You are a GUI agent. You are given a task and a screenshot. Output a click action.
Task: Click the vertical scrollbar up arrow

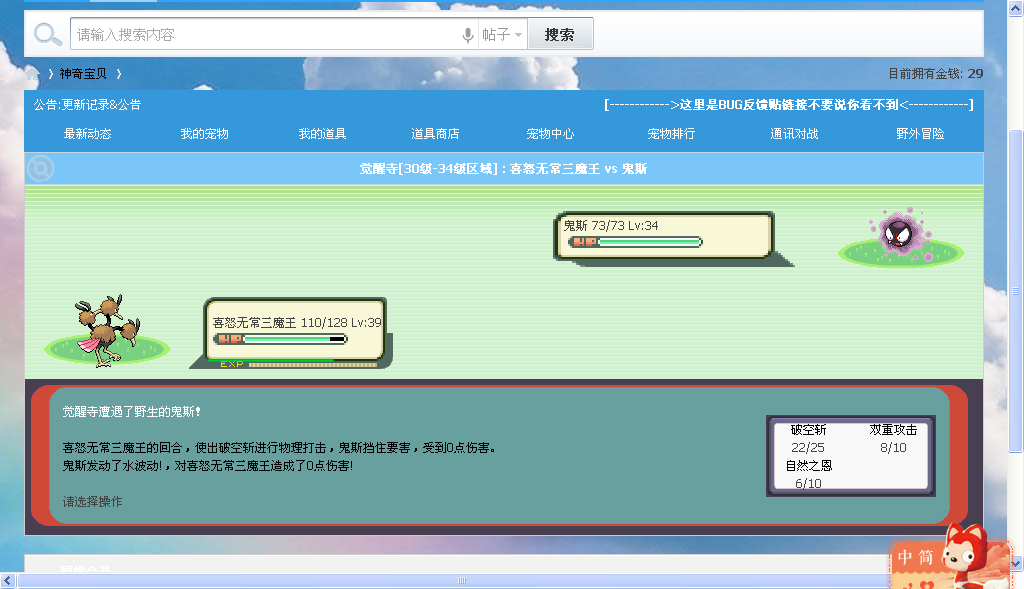point(1016,8)
